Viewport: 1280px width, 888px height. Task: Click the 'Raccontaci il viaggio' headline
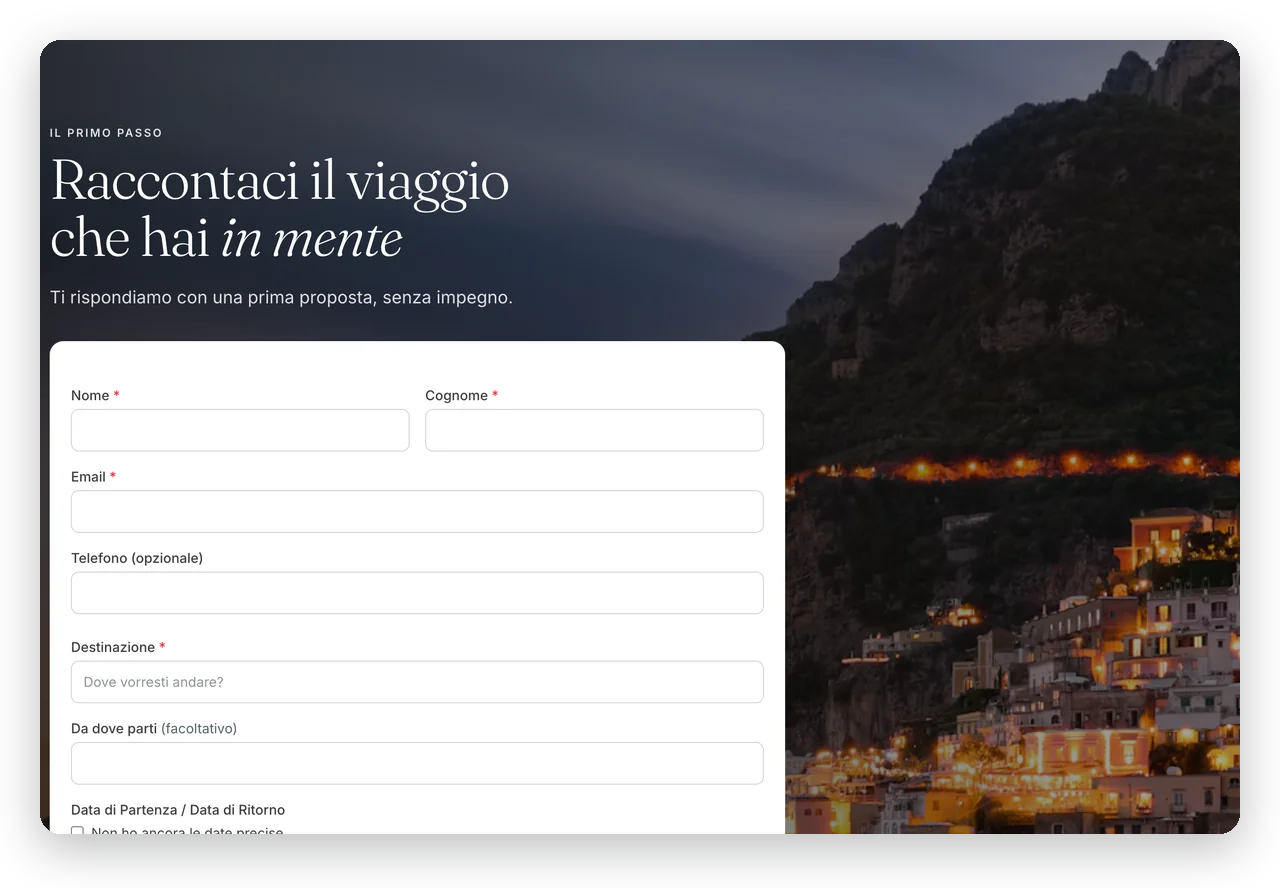pos(280,181)
